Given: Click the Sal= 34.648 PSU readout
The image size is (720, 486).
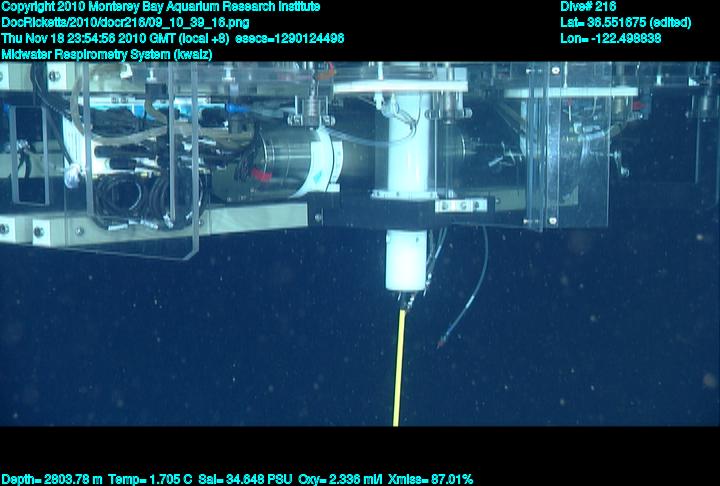Looking at the screenshot, I should (x=245, y=479).
